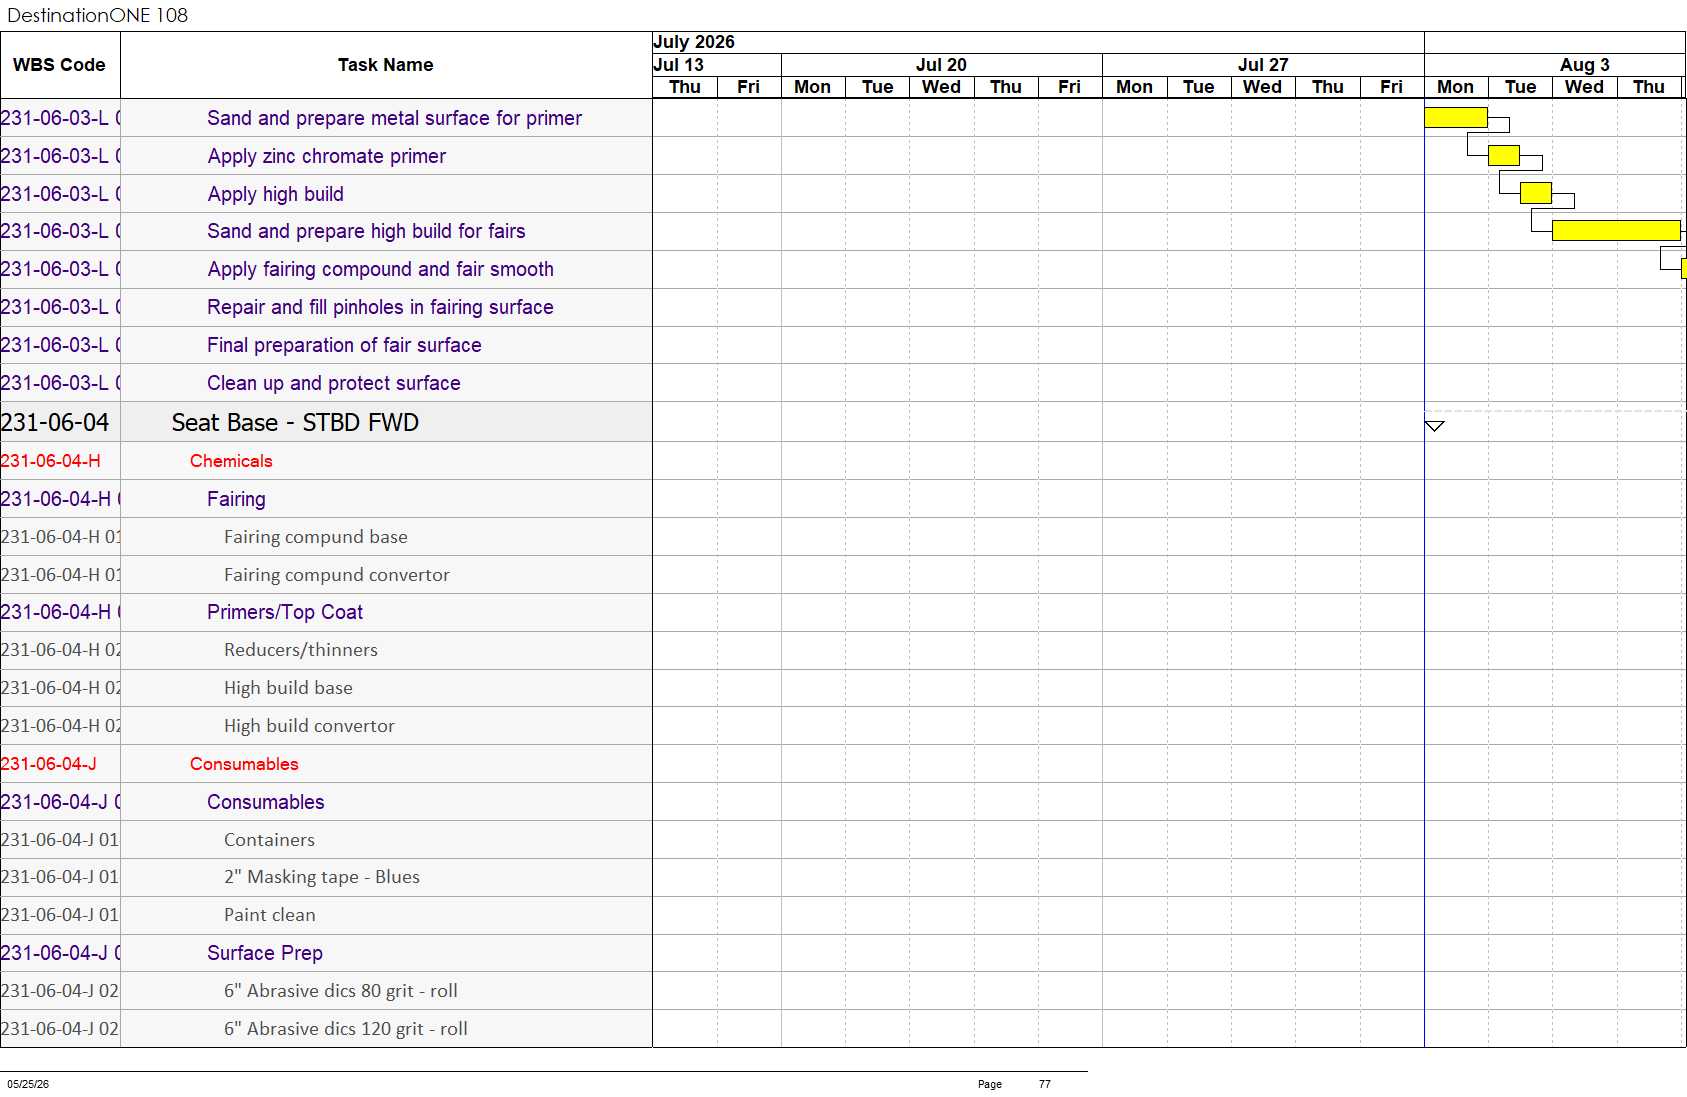The image size is (1687, 1097).
Task: Open the Surface Prep subgroup row
Action: 326,953
